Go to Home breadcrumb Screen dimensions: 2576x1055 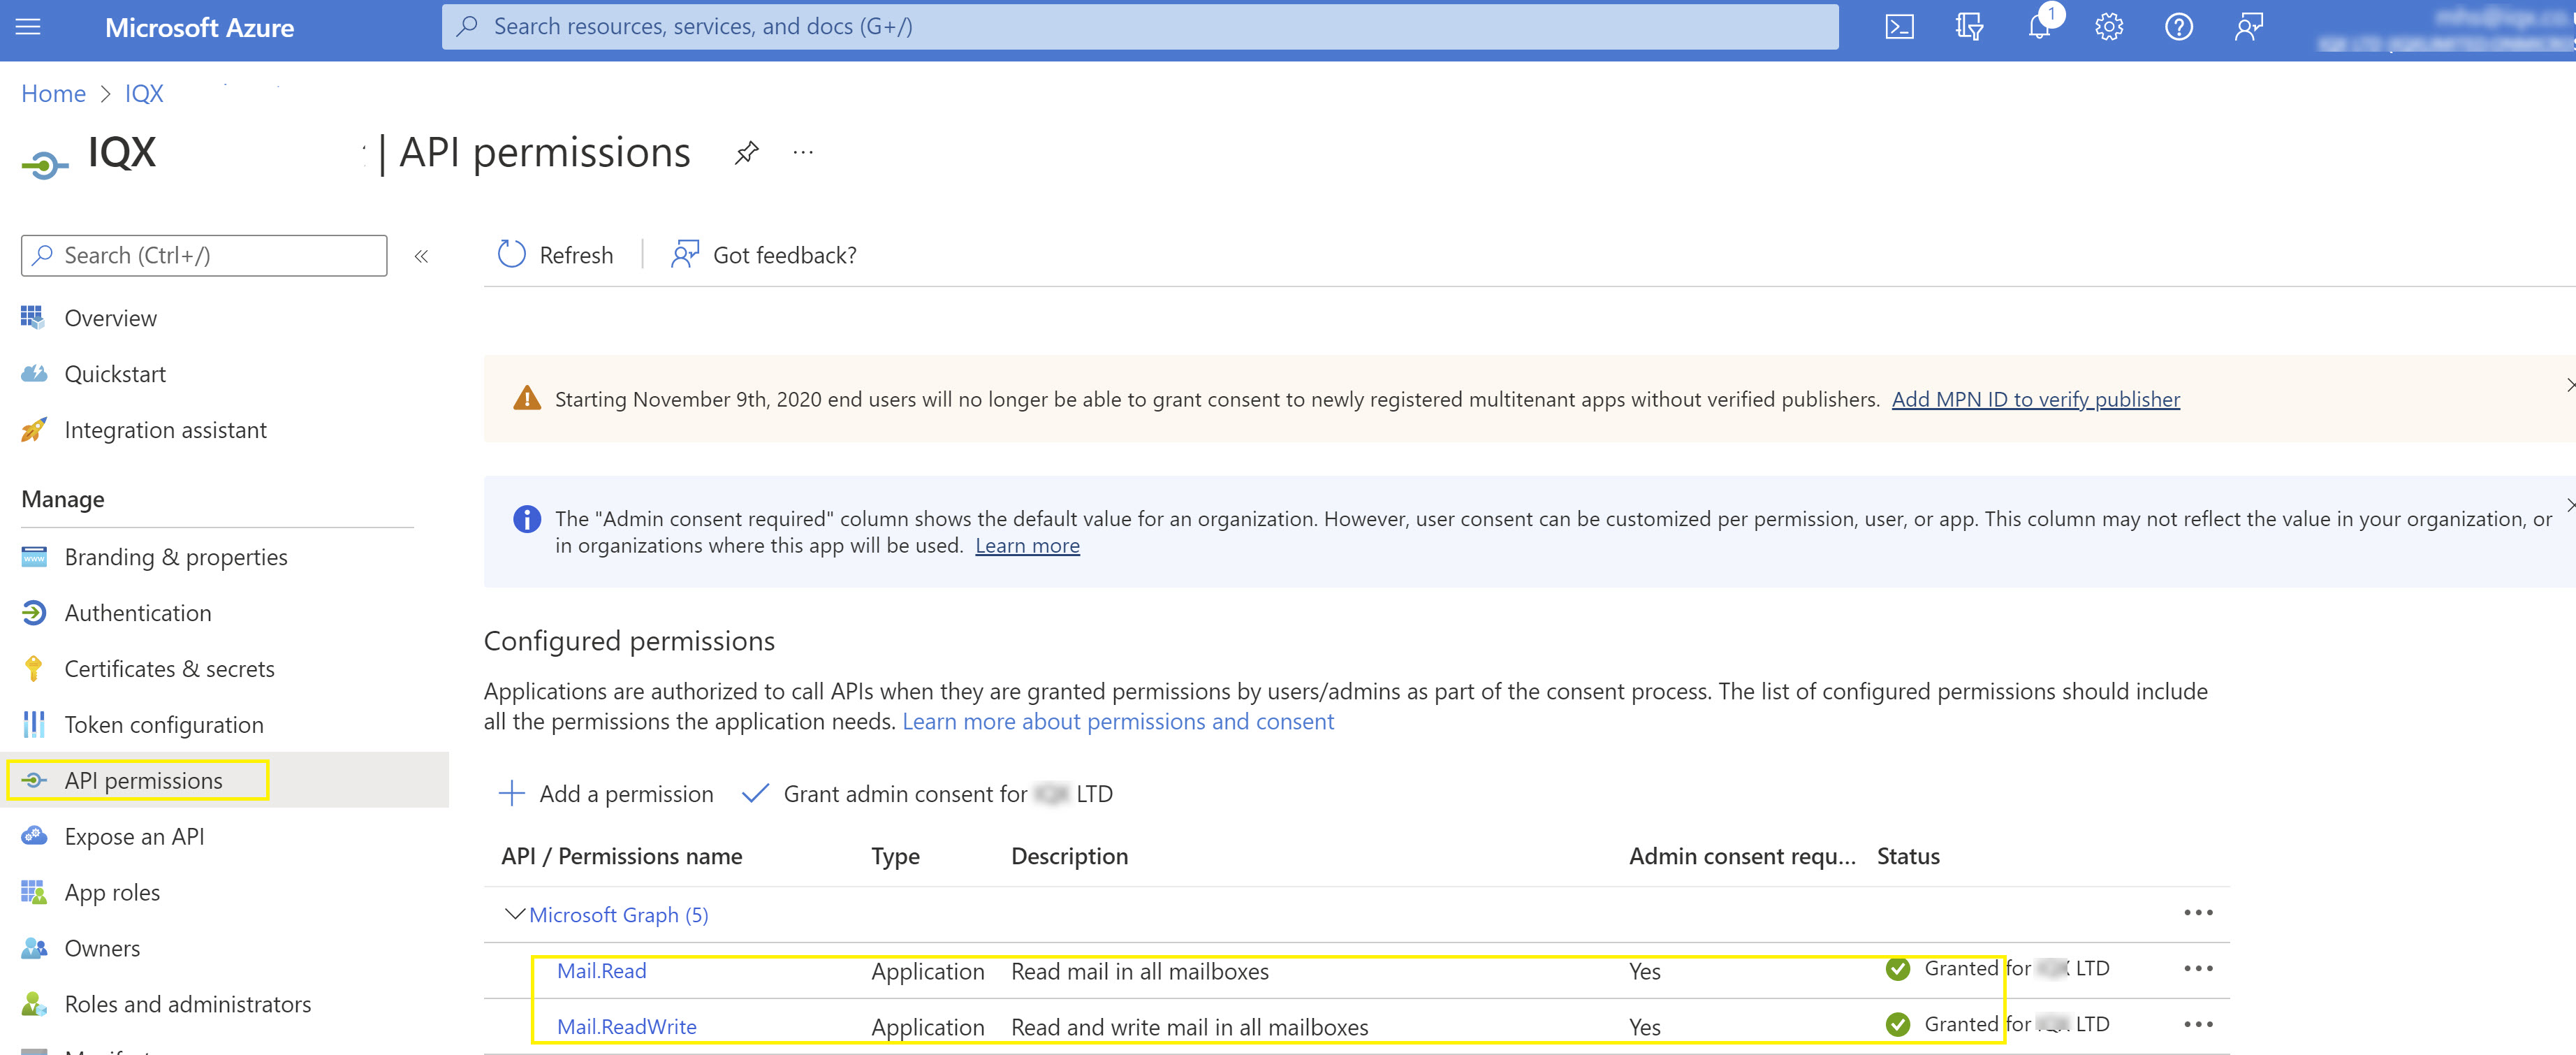click(x=54, y=94)
